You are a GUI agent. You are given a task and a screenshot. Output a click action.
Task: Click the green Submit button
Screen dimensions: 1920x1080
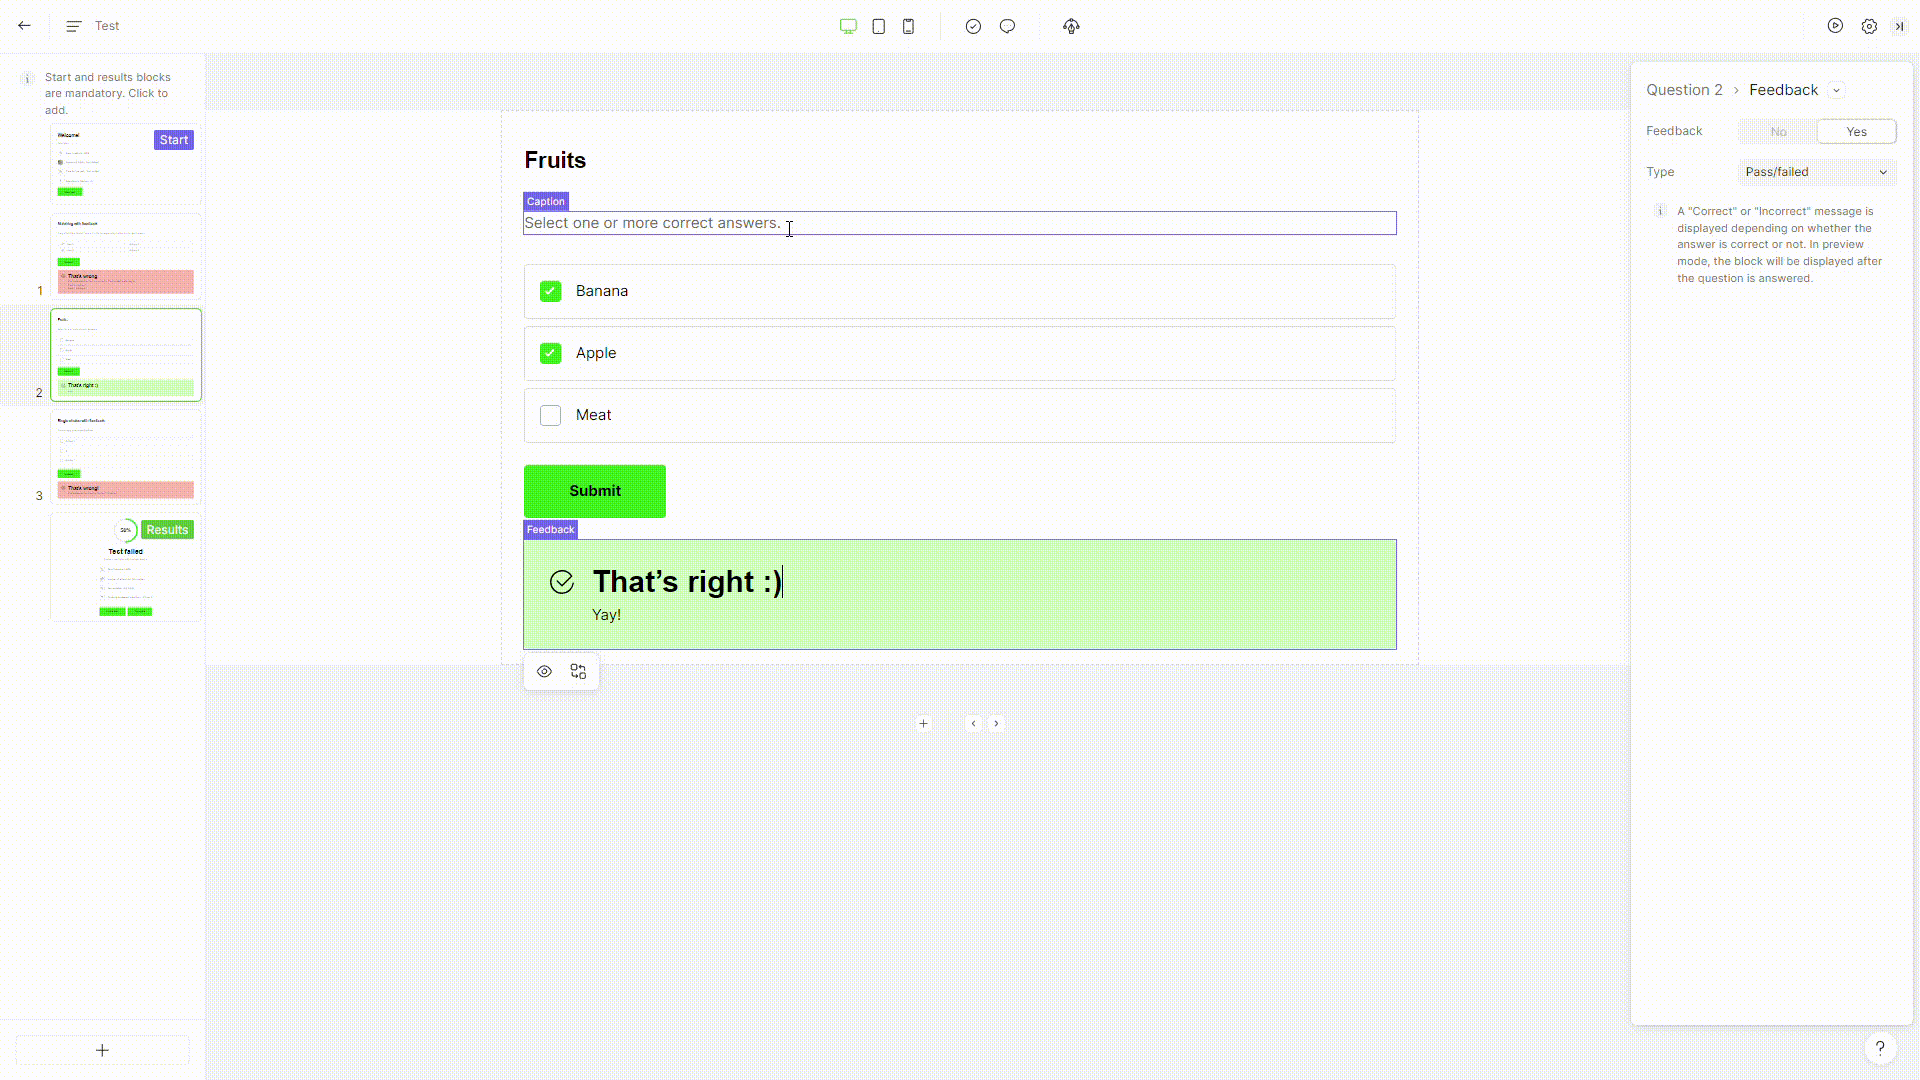pyautogui.click(x=594, y=491)
